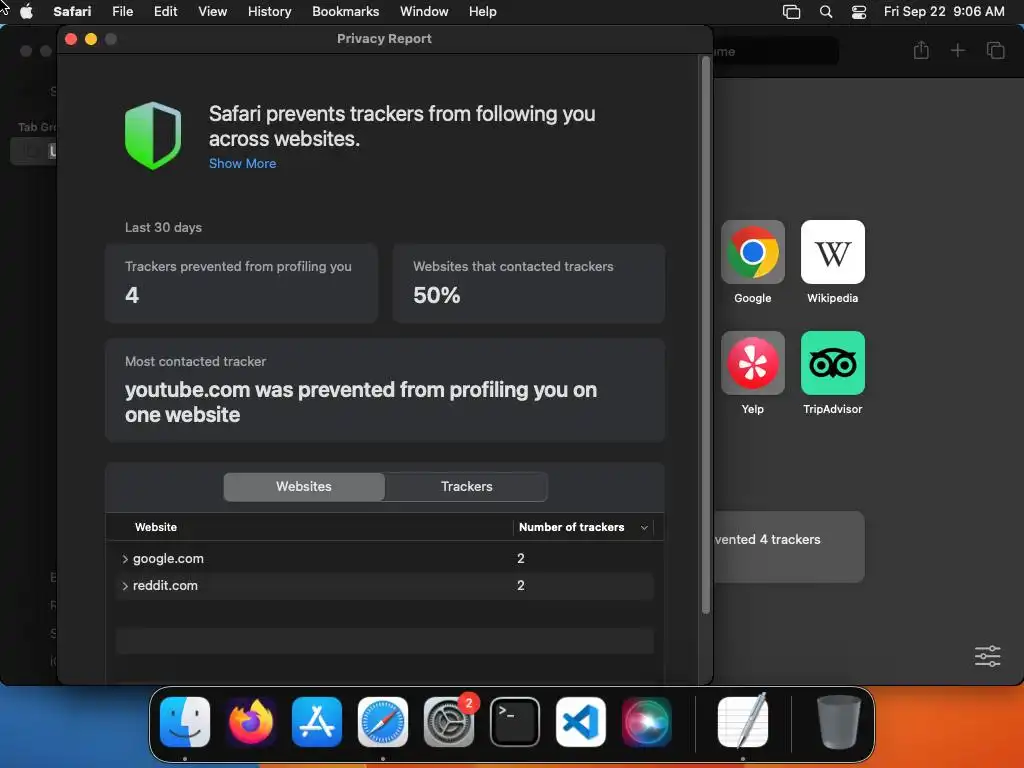
Task: Show tab overview in Safari toolbar
Action: pyautogui.click(x=995, y=50)
